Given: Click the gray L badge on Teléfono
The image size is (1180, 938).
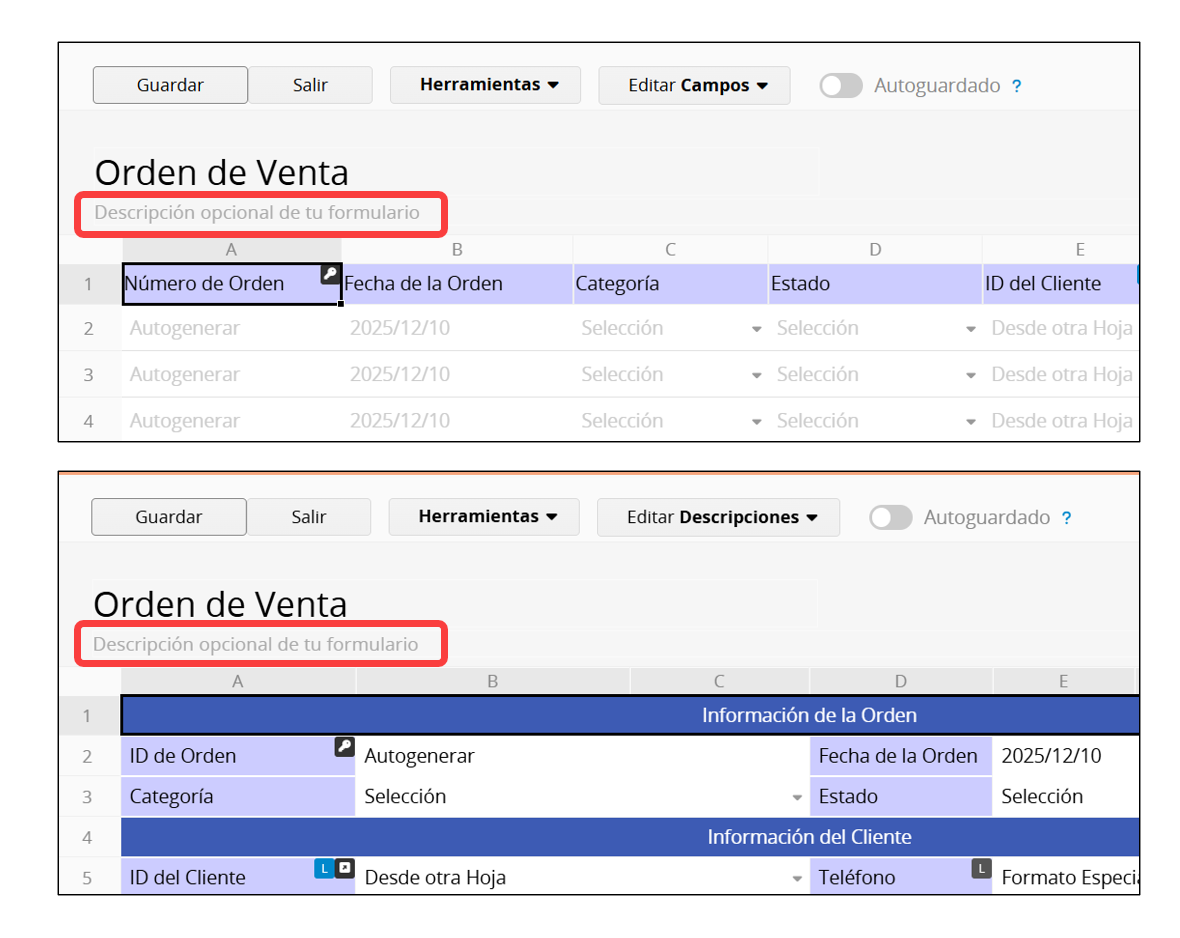Looking at the screenshot, I should click(981, 868).
